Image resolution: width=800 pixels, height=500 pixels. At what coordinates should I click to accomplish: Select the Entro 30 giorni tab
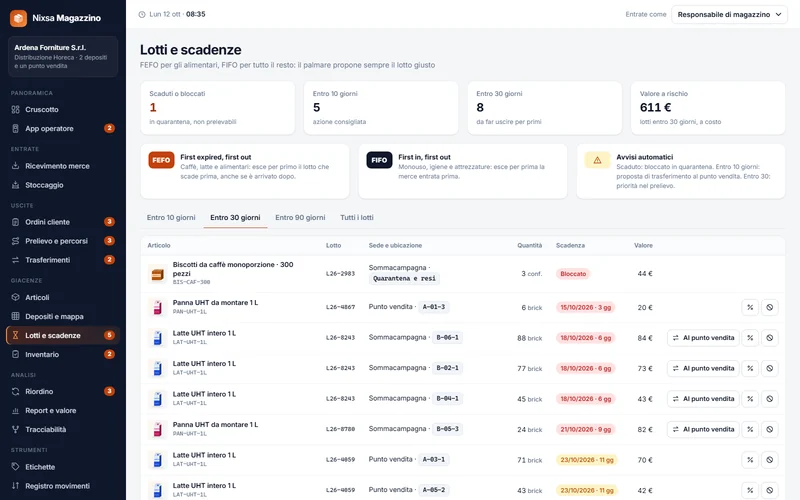(x=235, y=217)
